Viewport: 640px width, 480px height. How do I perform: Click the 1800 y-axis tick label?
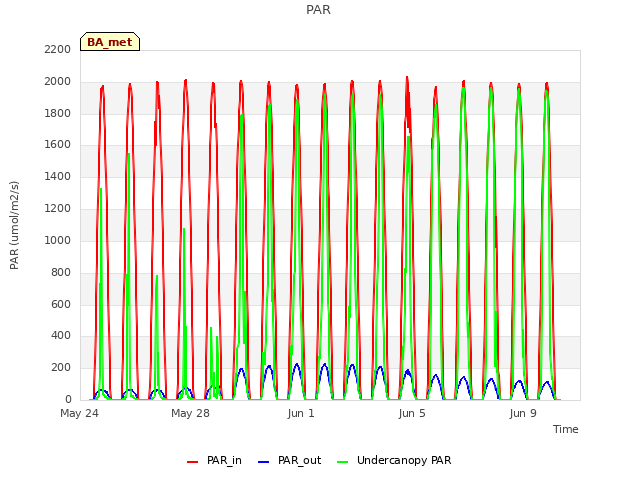pyautogui.click(x=58, y=113)
